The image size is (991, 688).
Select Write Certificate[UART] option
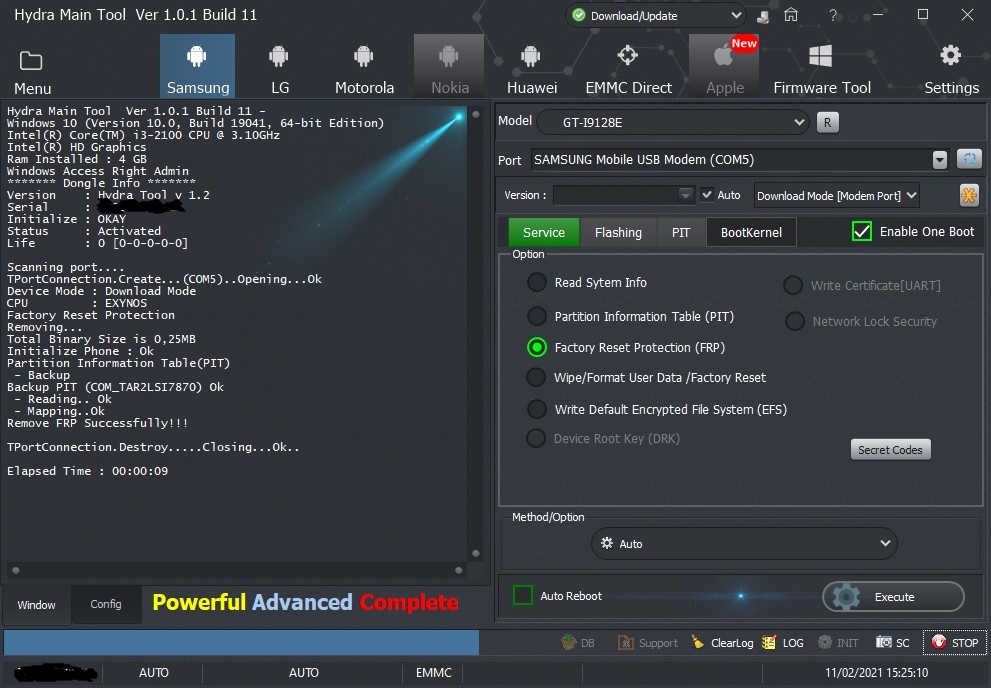point(793,286)
